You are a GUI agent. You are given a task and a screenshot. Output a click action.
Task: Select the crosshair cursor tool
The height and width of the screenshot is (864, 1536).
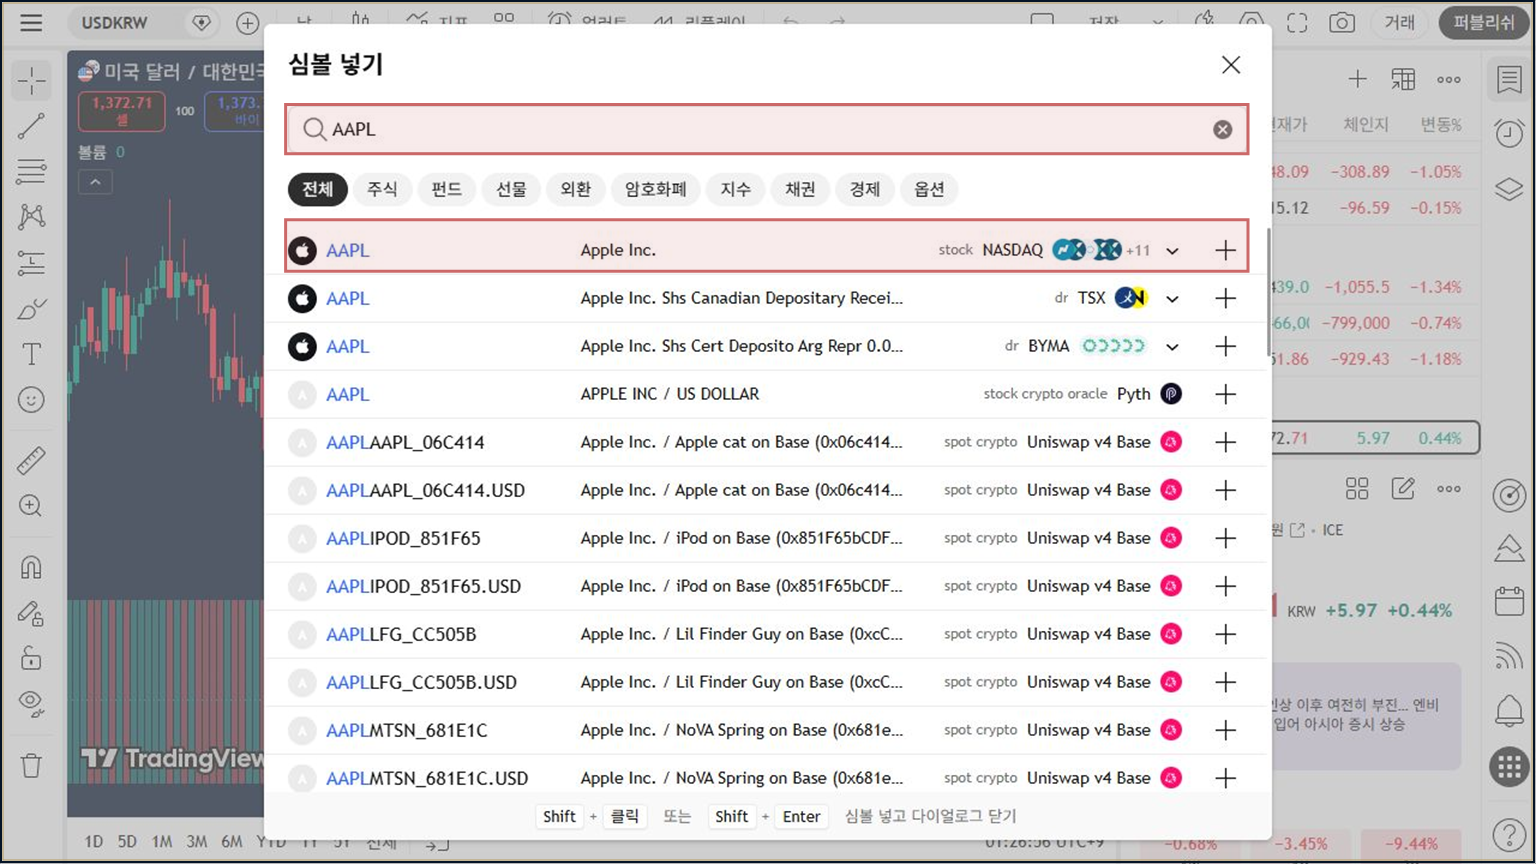(x=31, y=80)
